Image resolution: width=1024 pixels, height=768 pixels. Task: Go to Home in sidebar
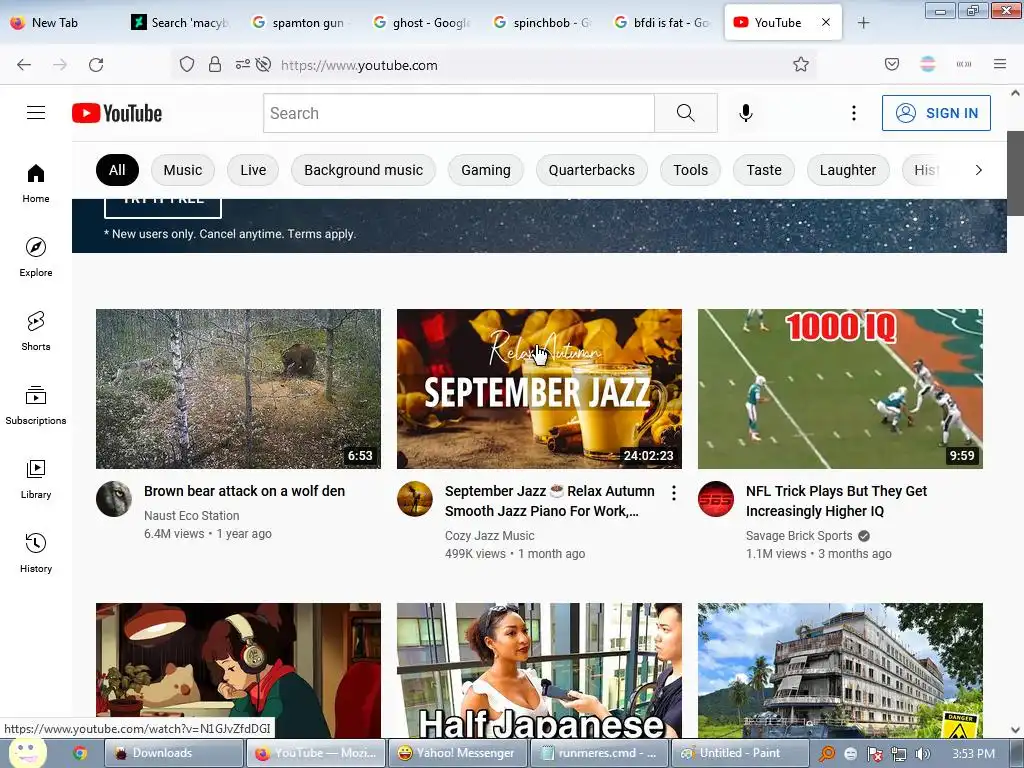coord(36,184)
